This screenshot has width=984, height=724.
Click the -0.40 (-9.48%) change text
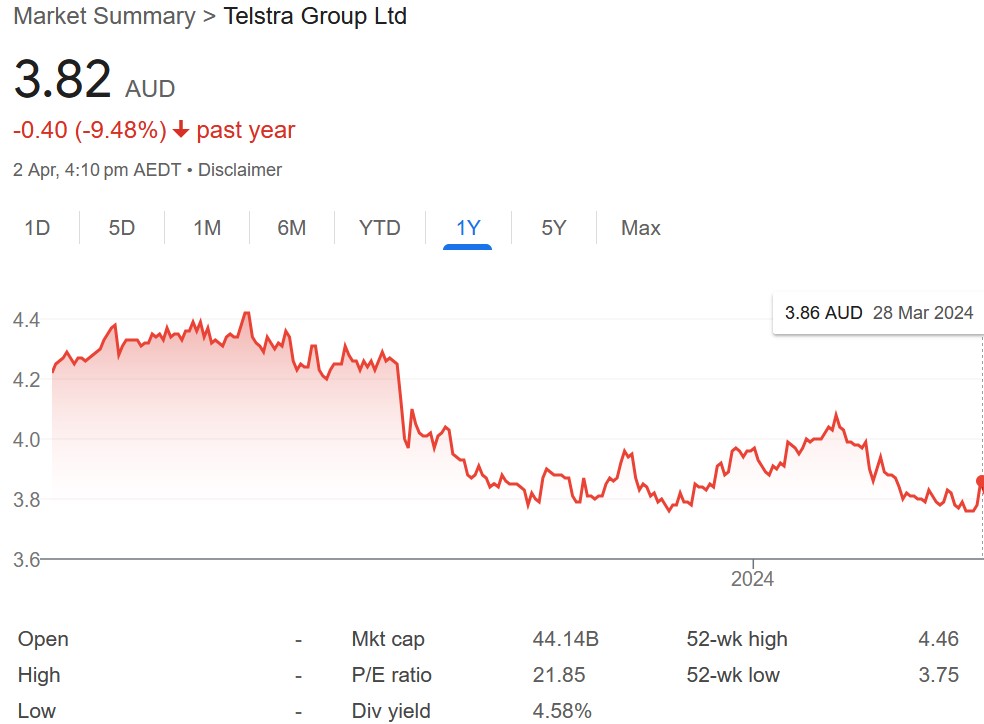[89, 130]
